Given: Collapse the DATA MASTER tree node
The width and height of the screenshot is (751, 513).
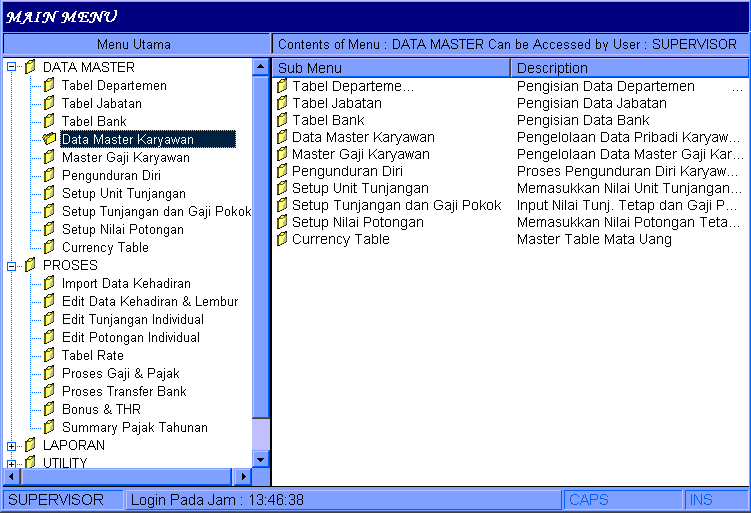Looking at the screenshot, I should click(11, 68).
